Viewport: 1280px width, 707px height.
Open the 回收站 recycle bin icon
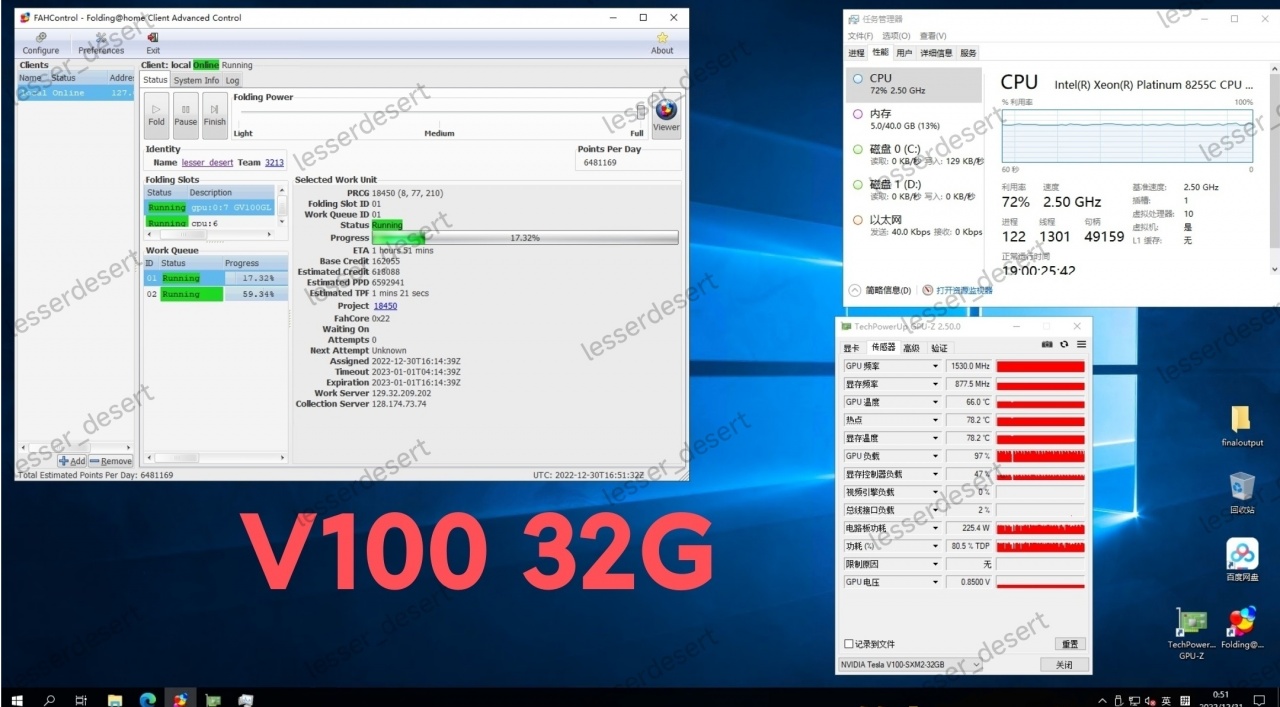click(1242, 493)
